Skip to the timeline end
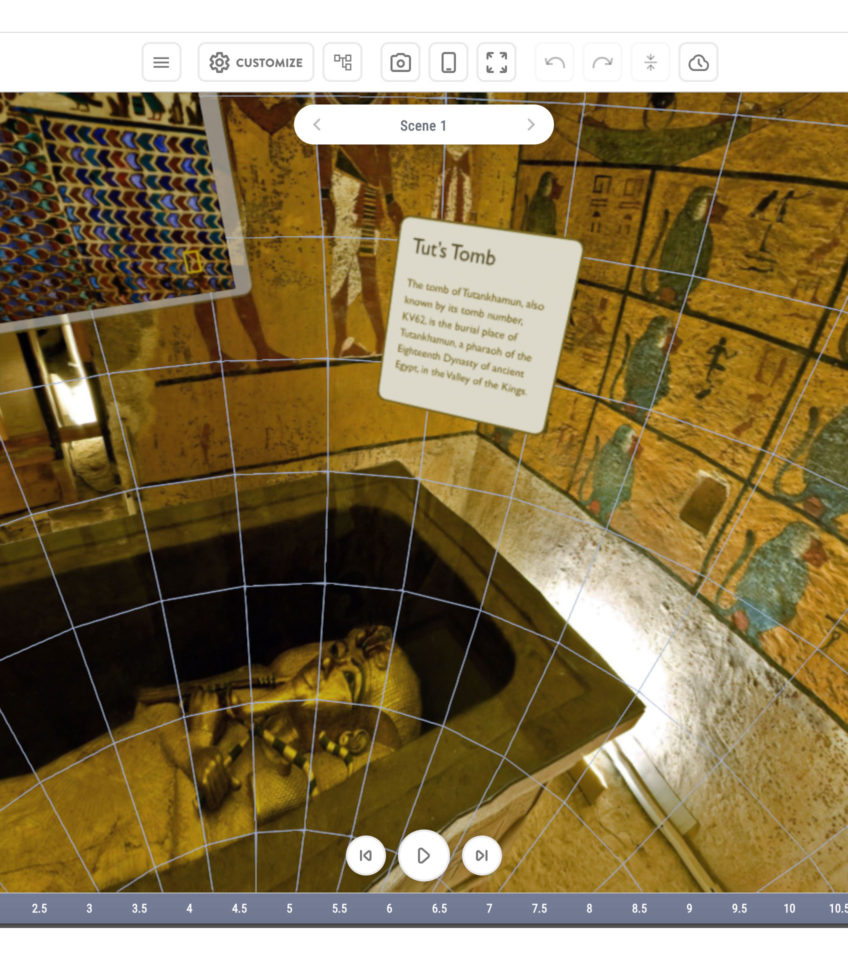 pos(482,855)
